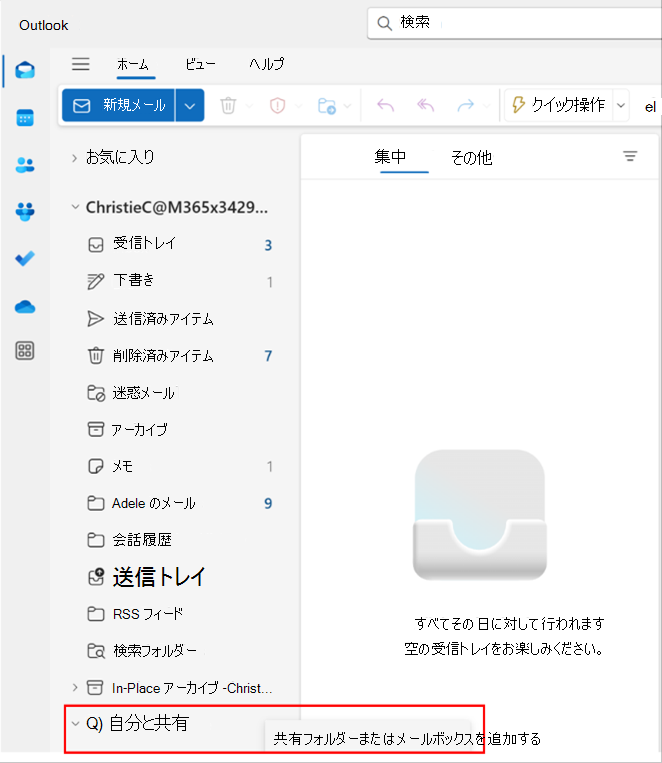Image resolution: width=662 pixels, height=763 pixels.
Task: Collapse the ChristieC account folder tree
Action: [75, 207]
